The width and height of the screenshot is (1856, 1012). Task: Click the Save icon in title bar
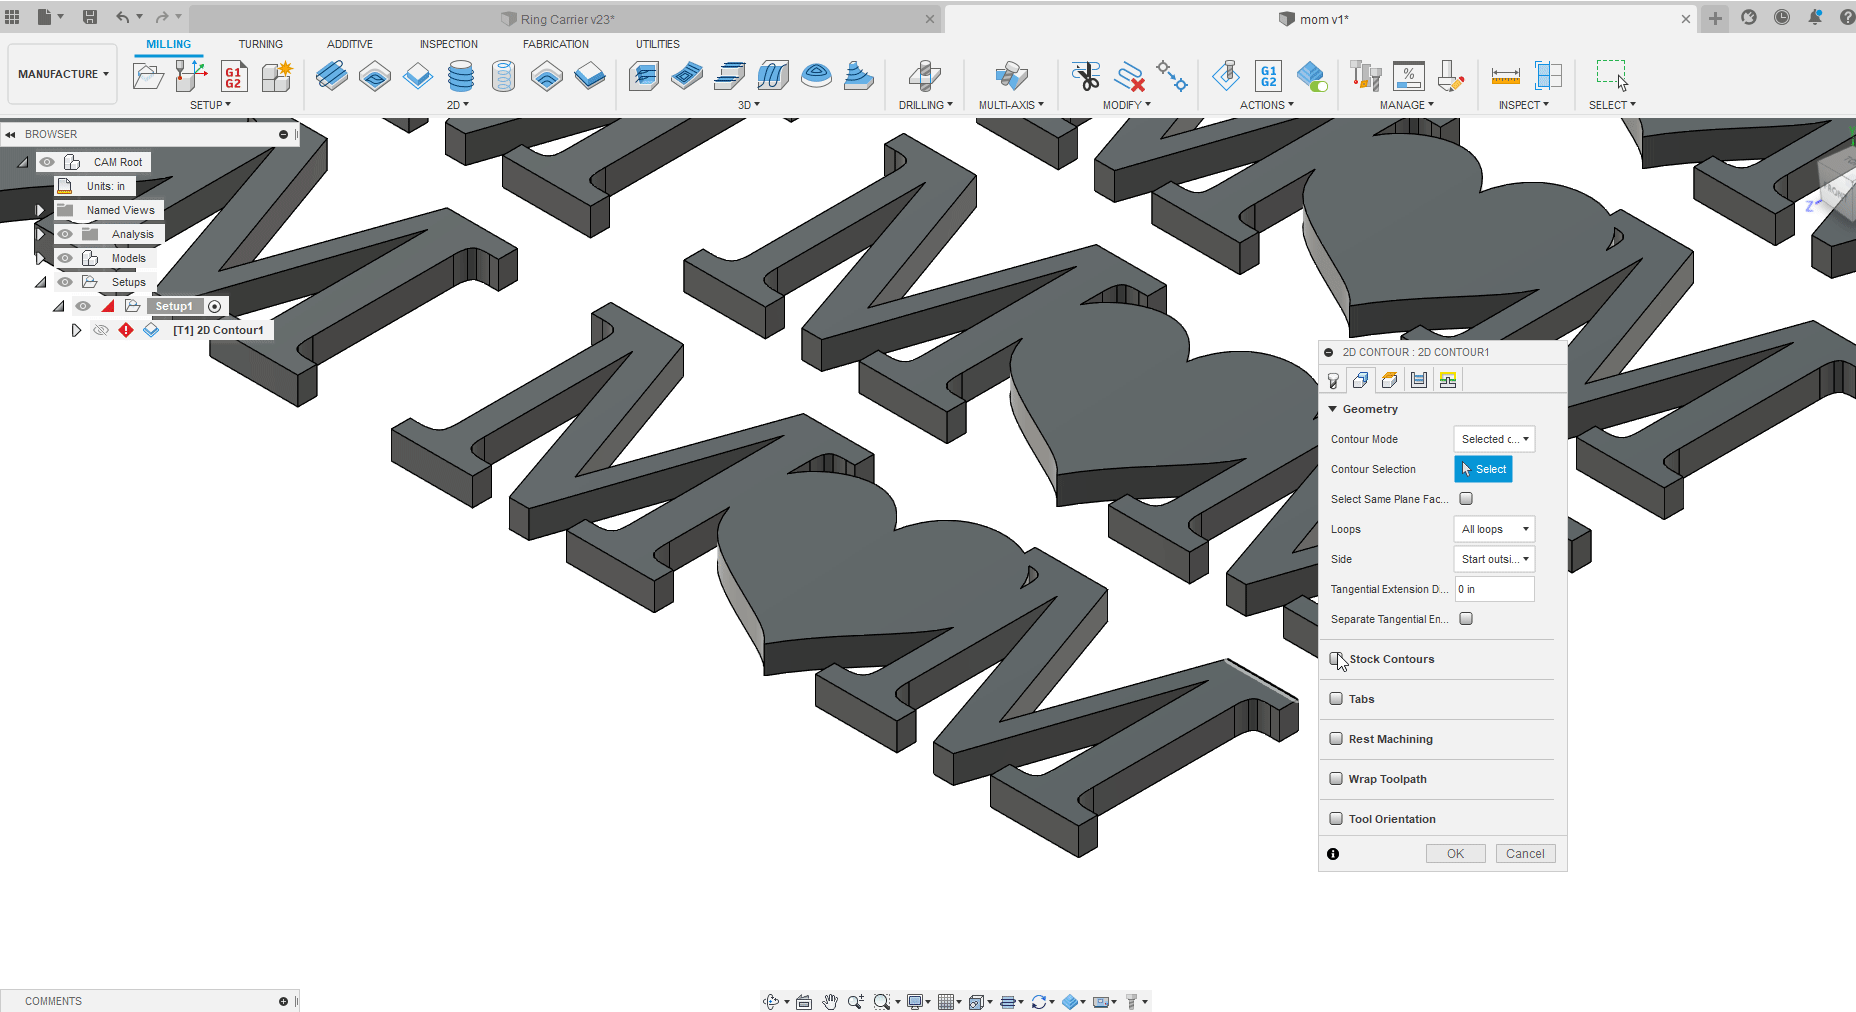[x=90, y=17]
